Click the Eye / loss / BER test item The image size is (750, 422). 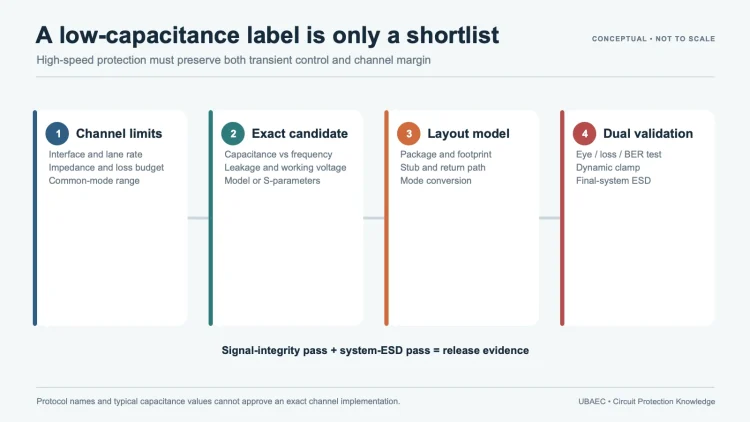(618, 155)
